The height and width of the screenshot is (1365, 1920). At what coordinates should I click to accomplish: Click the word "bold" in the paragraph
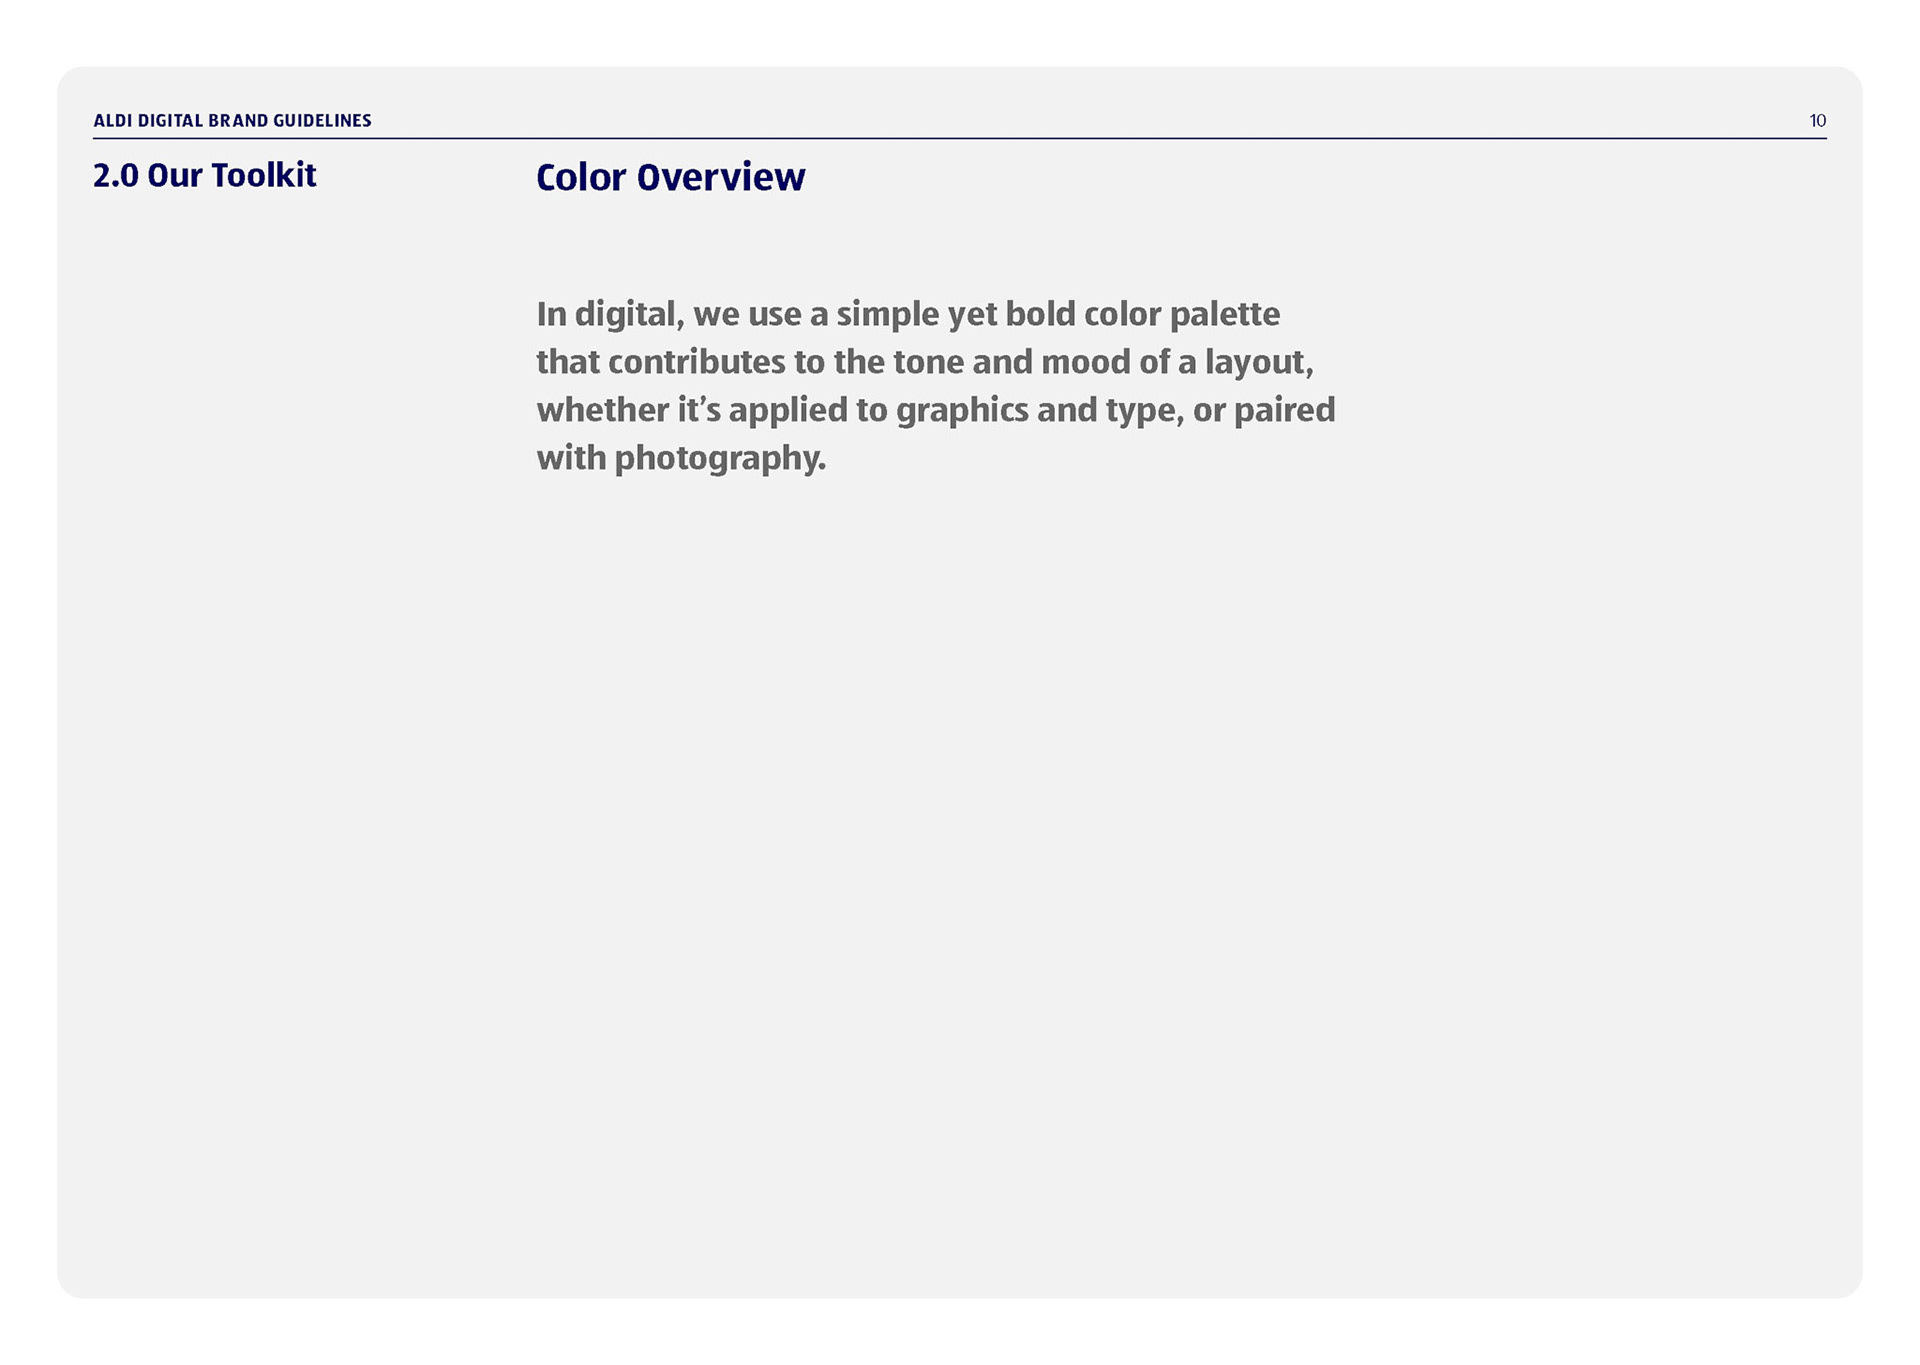pyautogui.click(x=1040, y=315)
